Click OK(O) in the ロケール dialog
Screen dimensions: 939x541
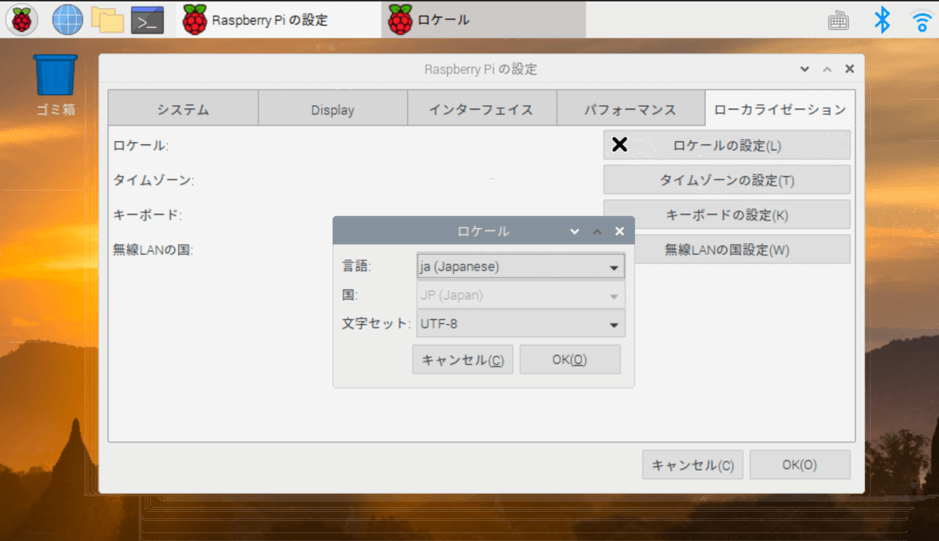570,359
